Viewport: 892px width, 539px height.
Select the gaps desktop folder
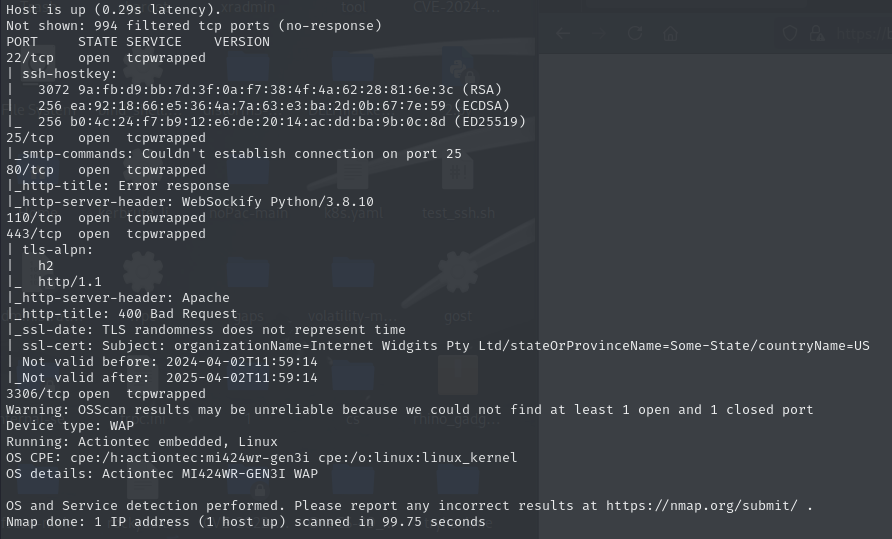pyautogui.click(x=248, y=273)
